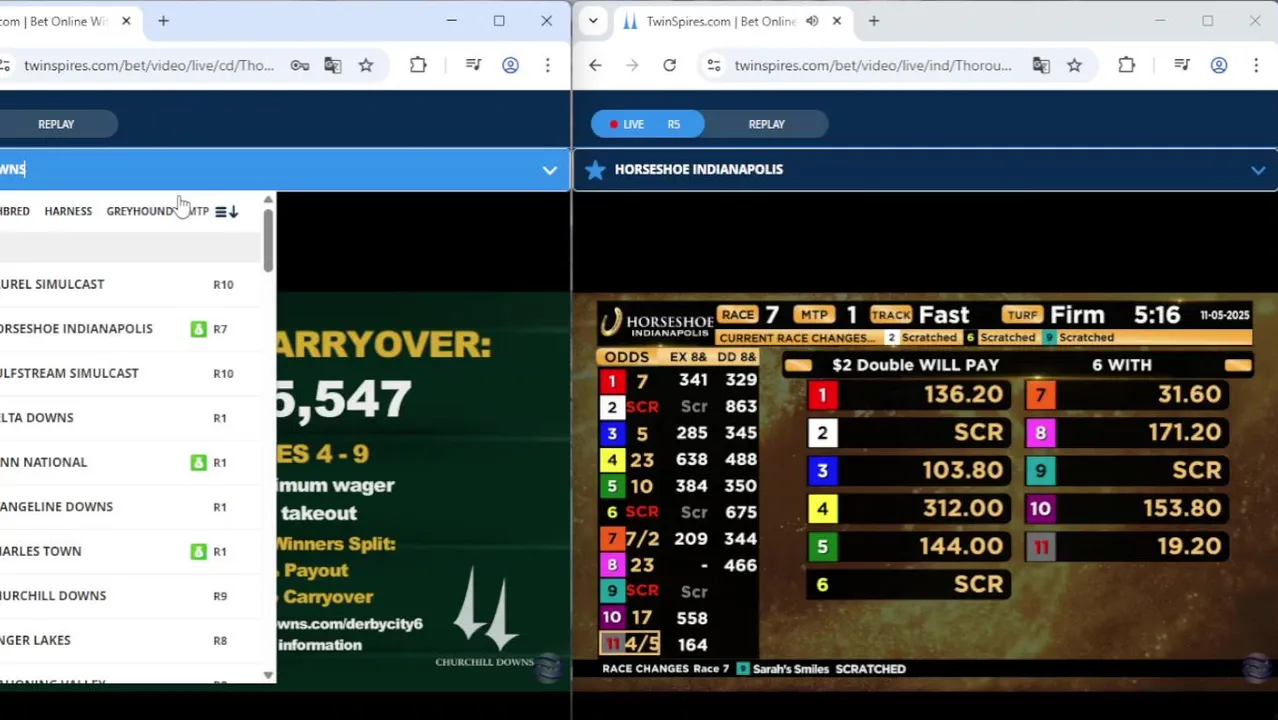Click green money bag icon for Penn National
This screenshot has width=1278, height=720.
point(198,462)
